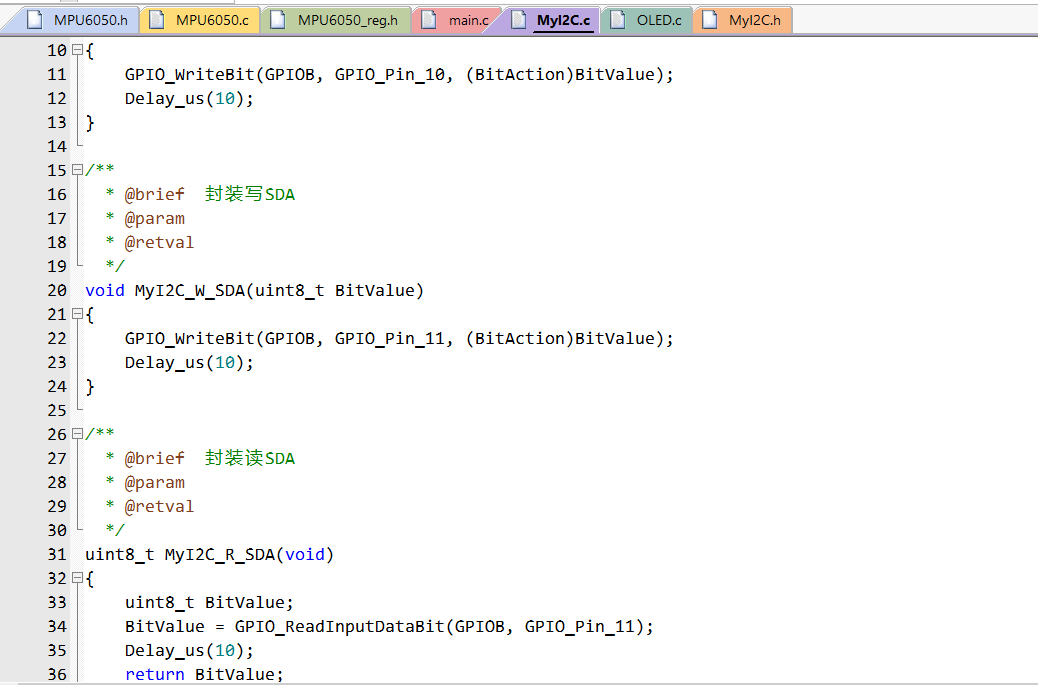This screenshot has width=1038, height=685.
Task: Click the file icon on the main.c tab
Action: (x=429, y=20)
